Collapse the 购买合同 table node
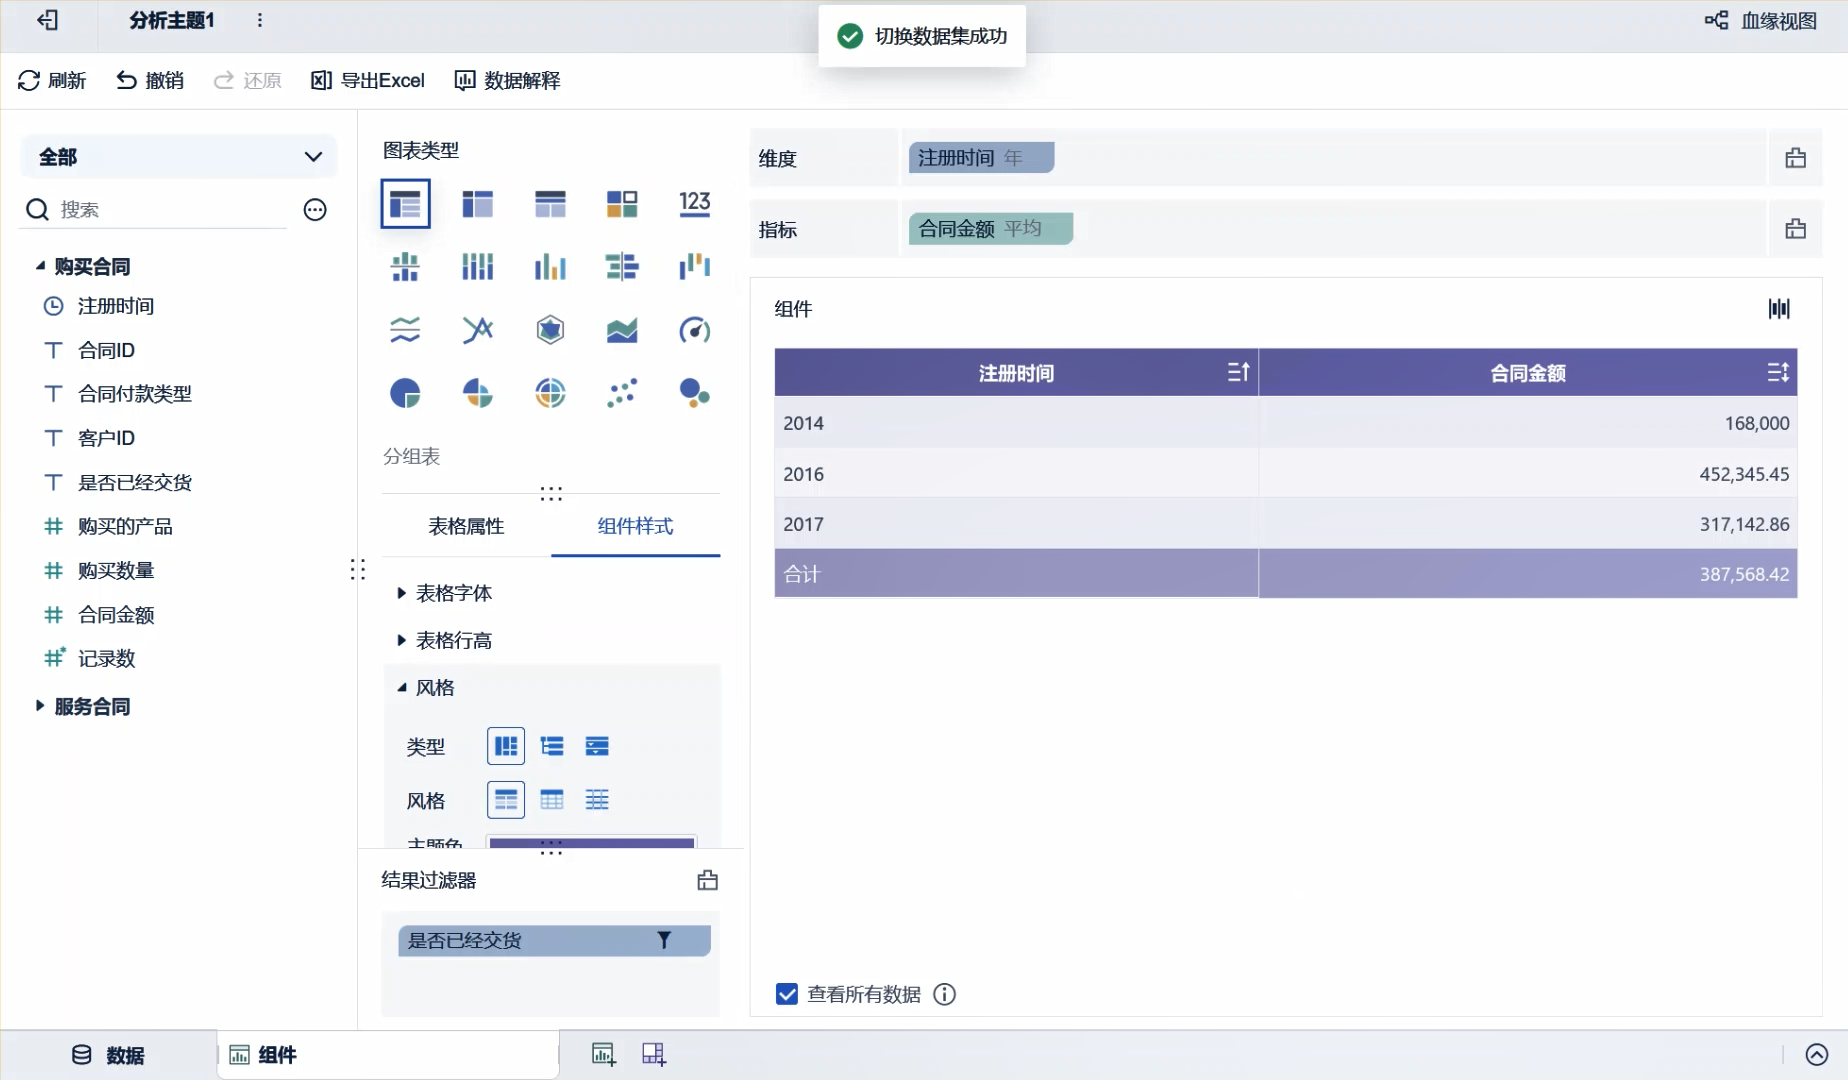The height and width of the screenshot is (1080, 1848). [x=40, y=266]
